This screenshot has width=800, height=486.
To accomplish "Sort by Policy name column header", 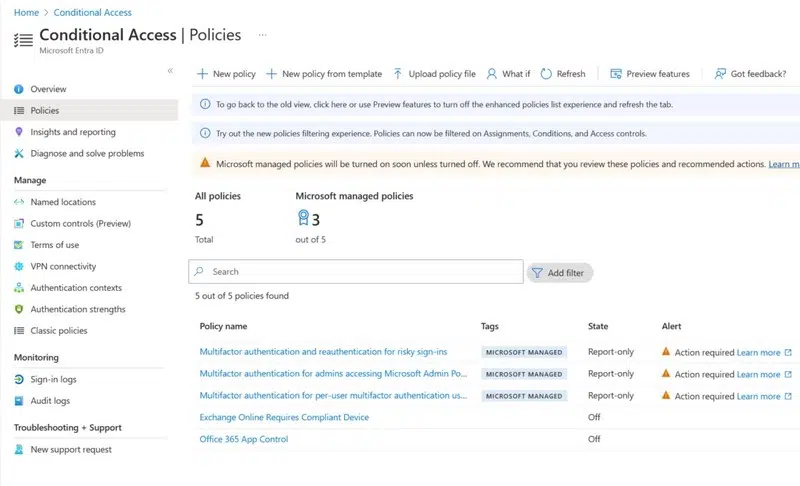I will 223,326.
